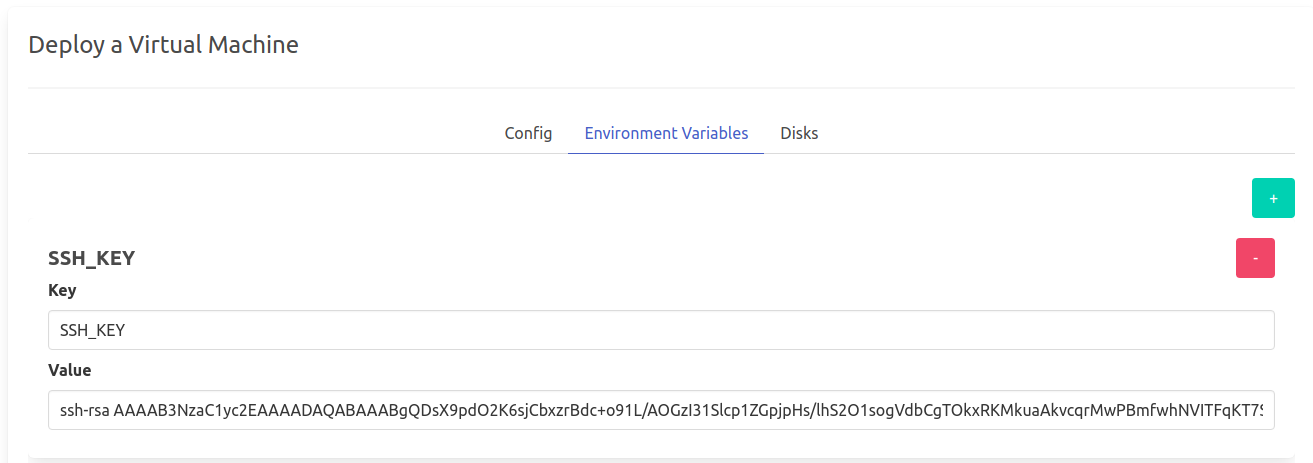Click the Value field label
Viewport: 1313px width, 463px height.
69,370
